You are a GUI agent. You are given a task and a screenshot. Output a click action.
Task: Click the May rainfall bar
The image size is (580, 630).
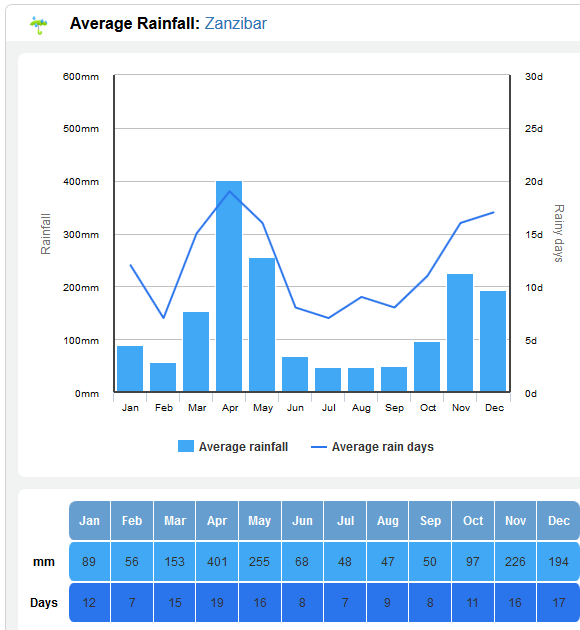(262, 325)
